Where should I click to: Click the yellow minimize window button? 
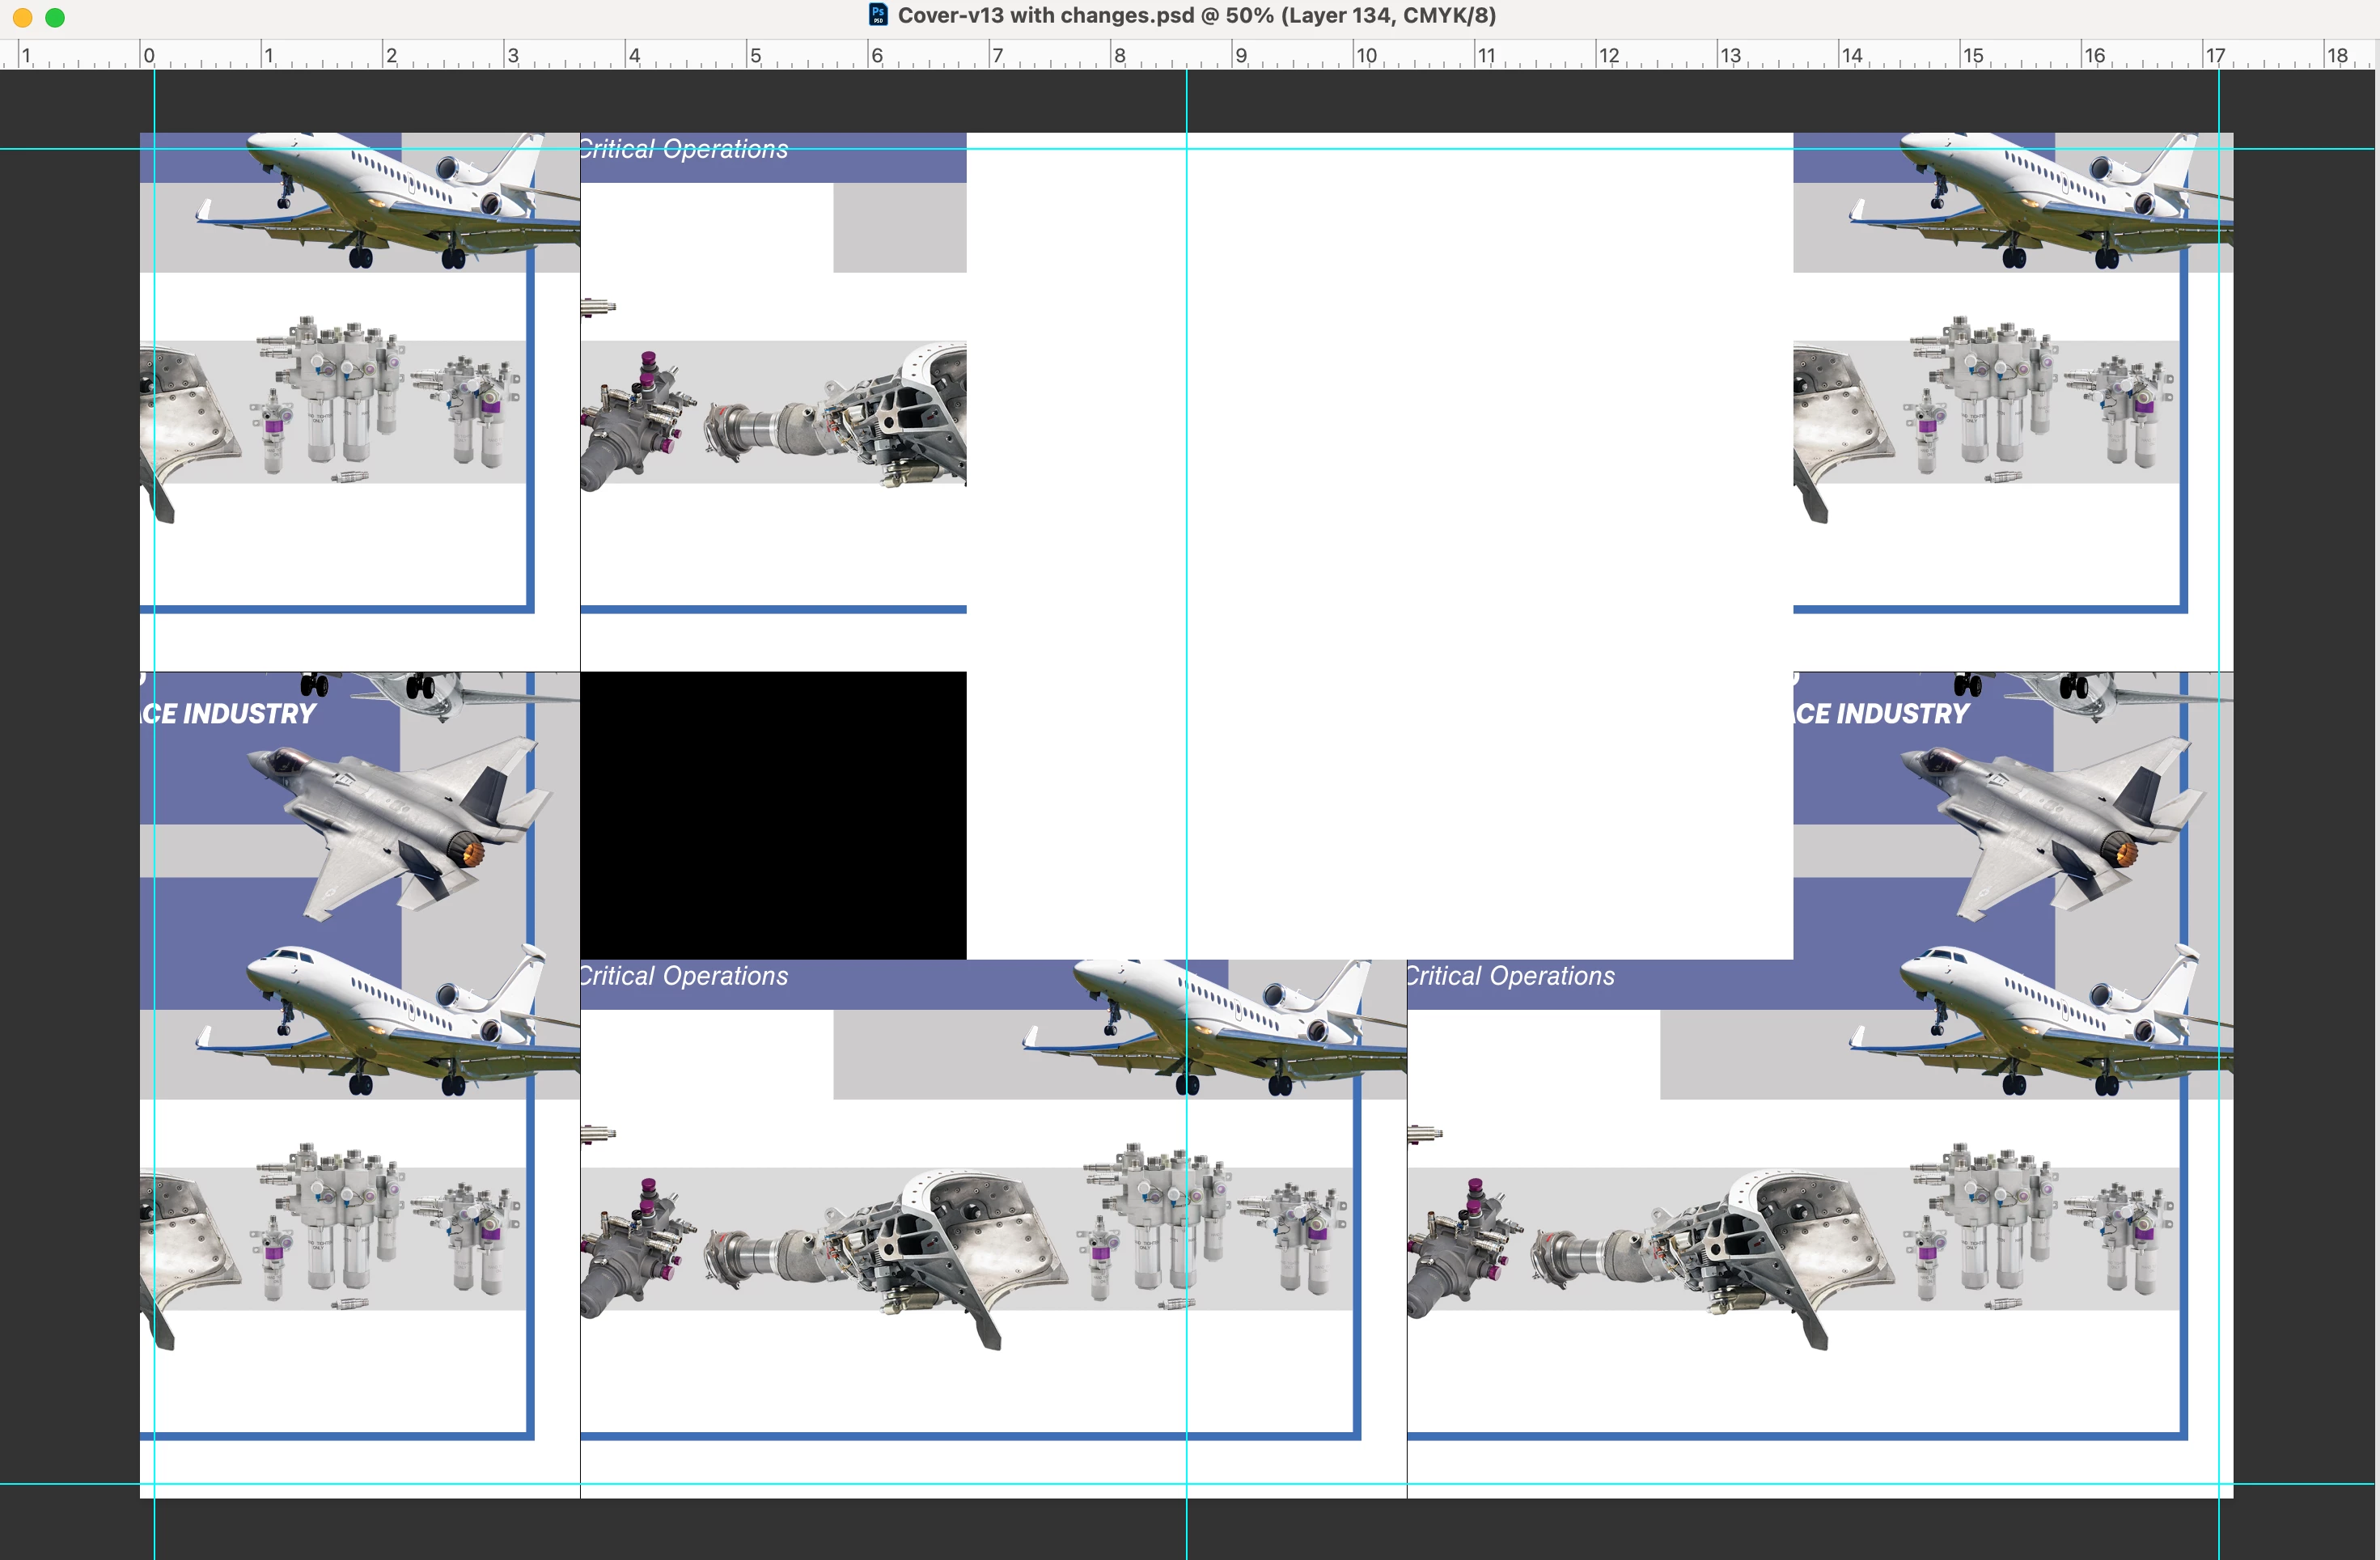point(23,17)
